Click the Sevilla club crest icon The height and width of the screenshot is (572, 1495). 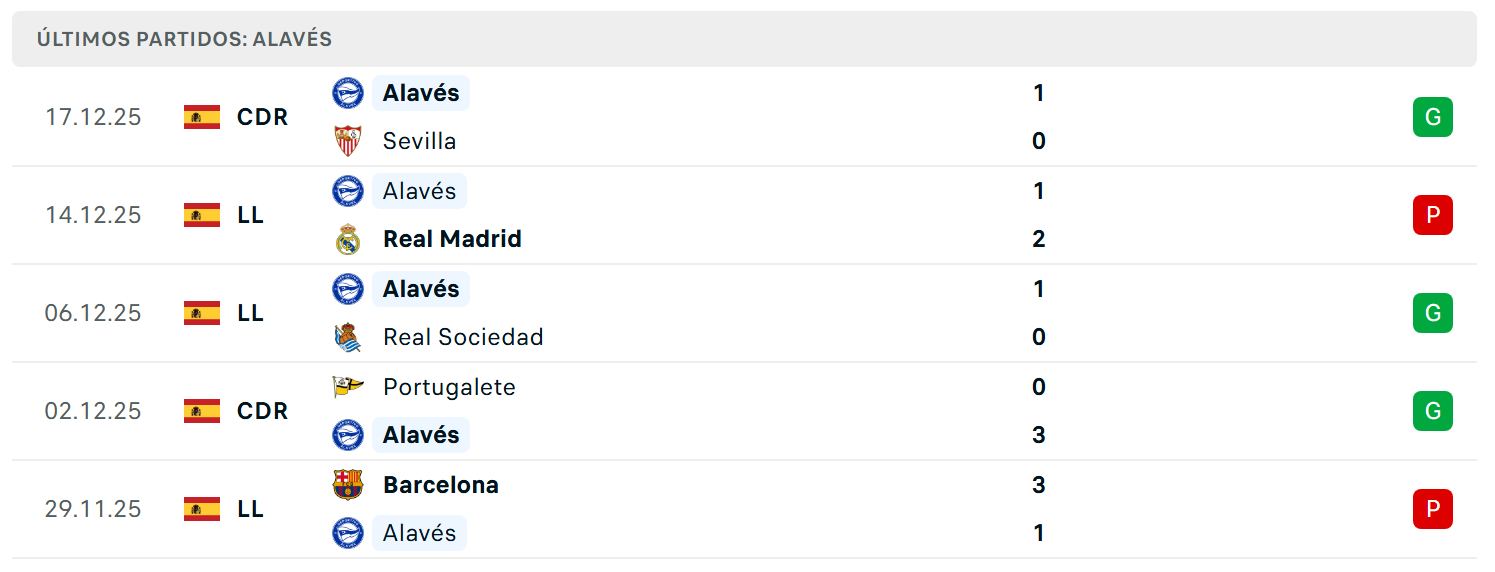(x=348, y=141)
